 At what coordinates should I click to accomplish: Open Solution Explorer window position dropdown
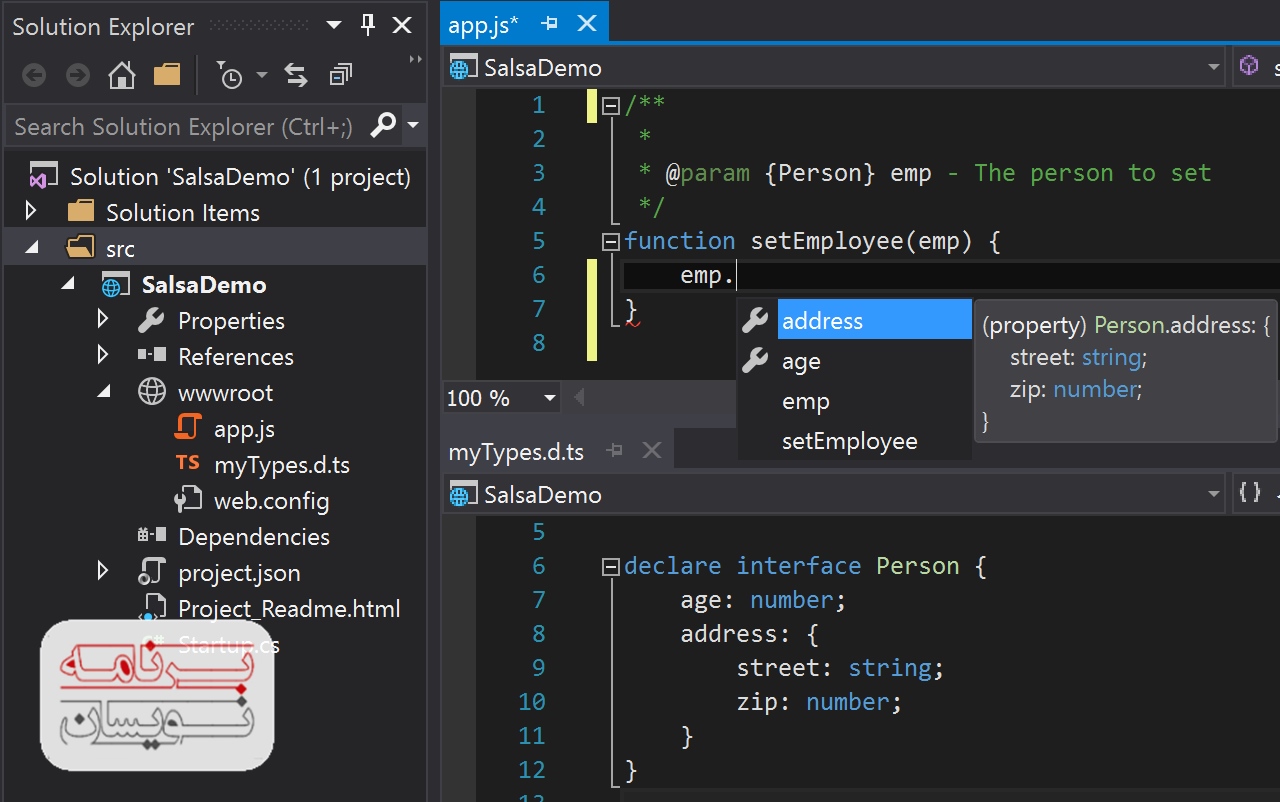tap(334, 25)
